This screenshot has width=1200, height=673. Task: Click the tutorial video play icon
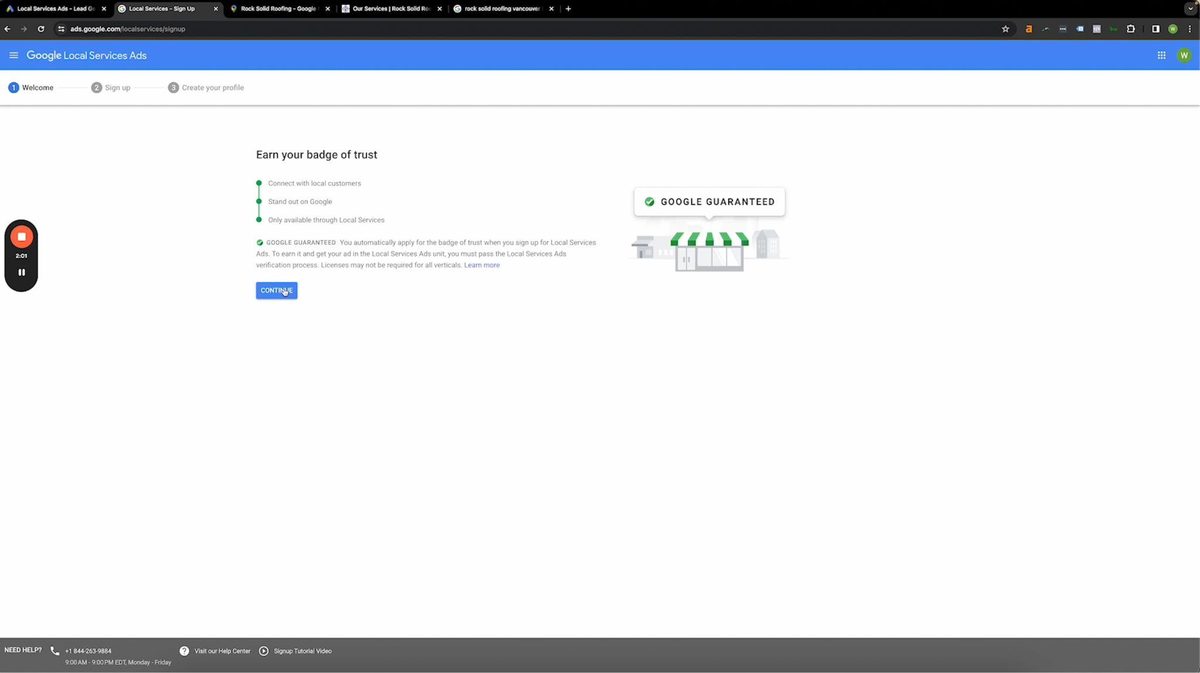pyautogui.click(x=264, y=651)
